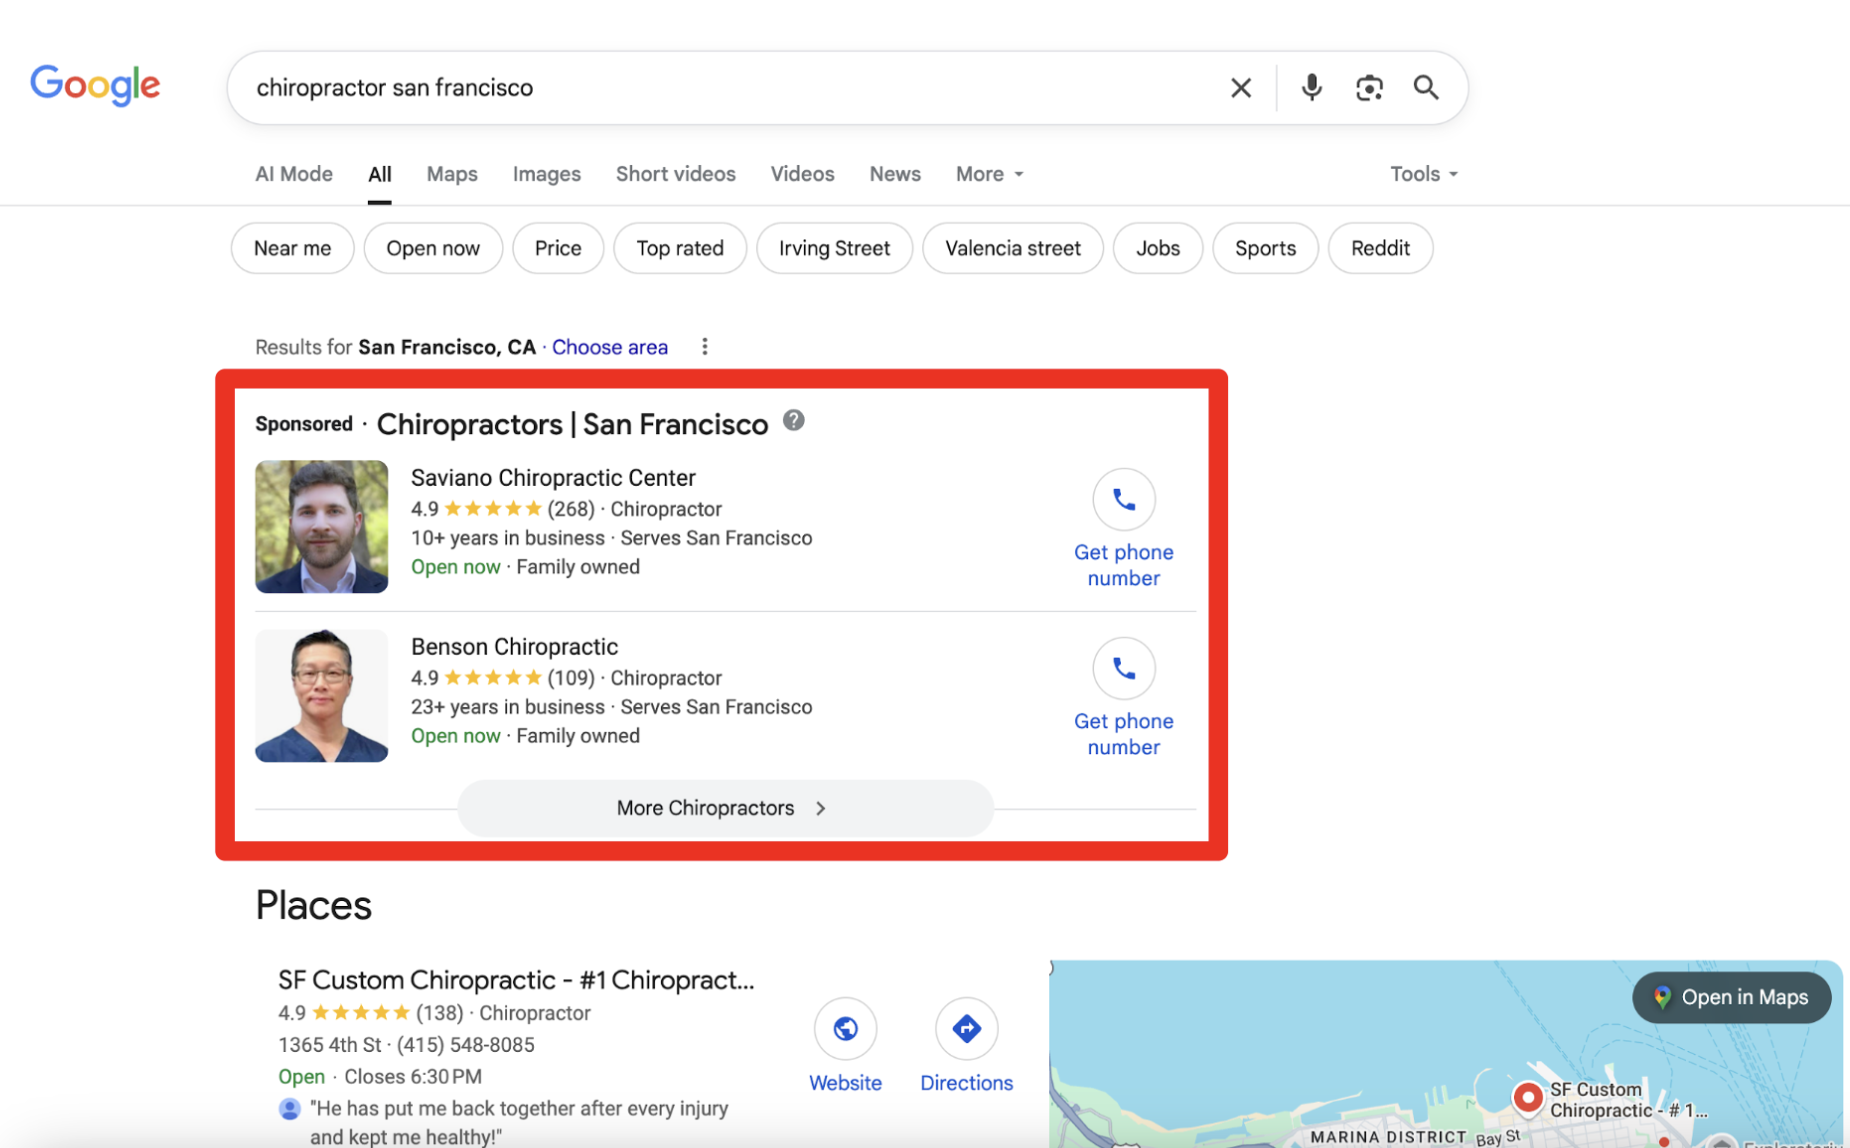Click the More Chiropractors button
The image size is (1850, 1148).
pos(724,808)
